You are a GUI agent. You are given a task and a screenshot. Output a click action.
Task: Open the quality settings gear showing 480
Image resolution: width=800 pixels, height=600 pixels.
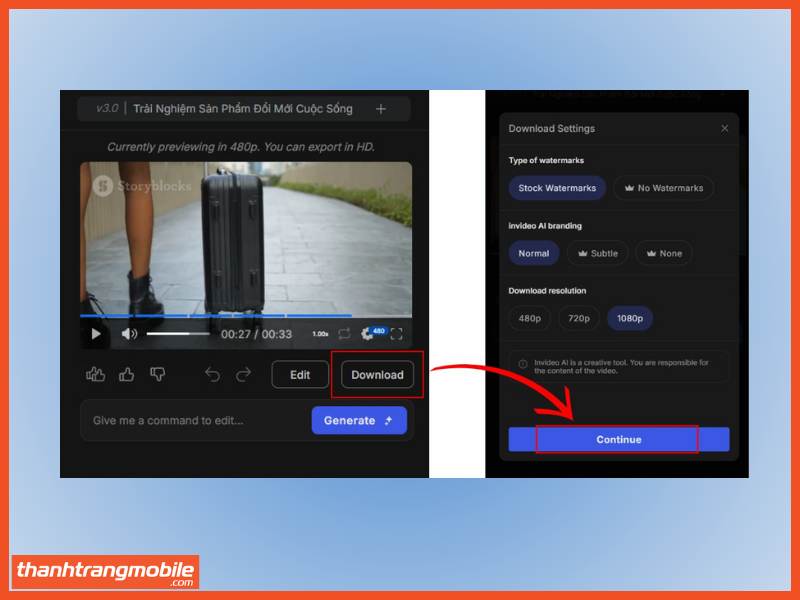coord(373,333)
